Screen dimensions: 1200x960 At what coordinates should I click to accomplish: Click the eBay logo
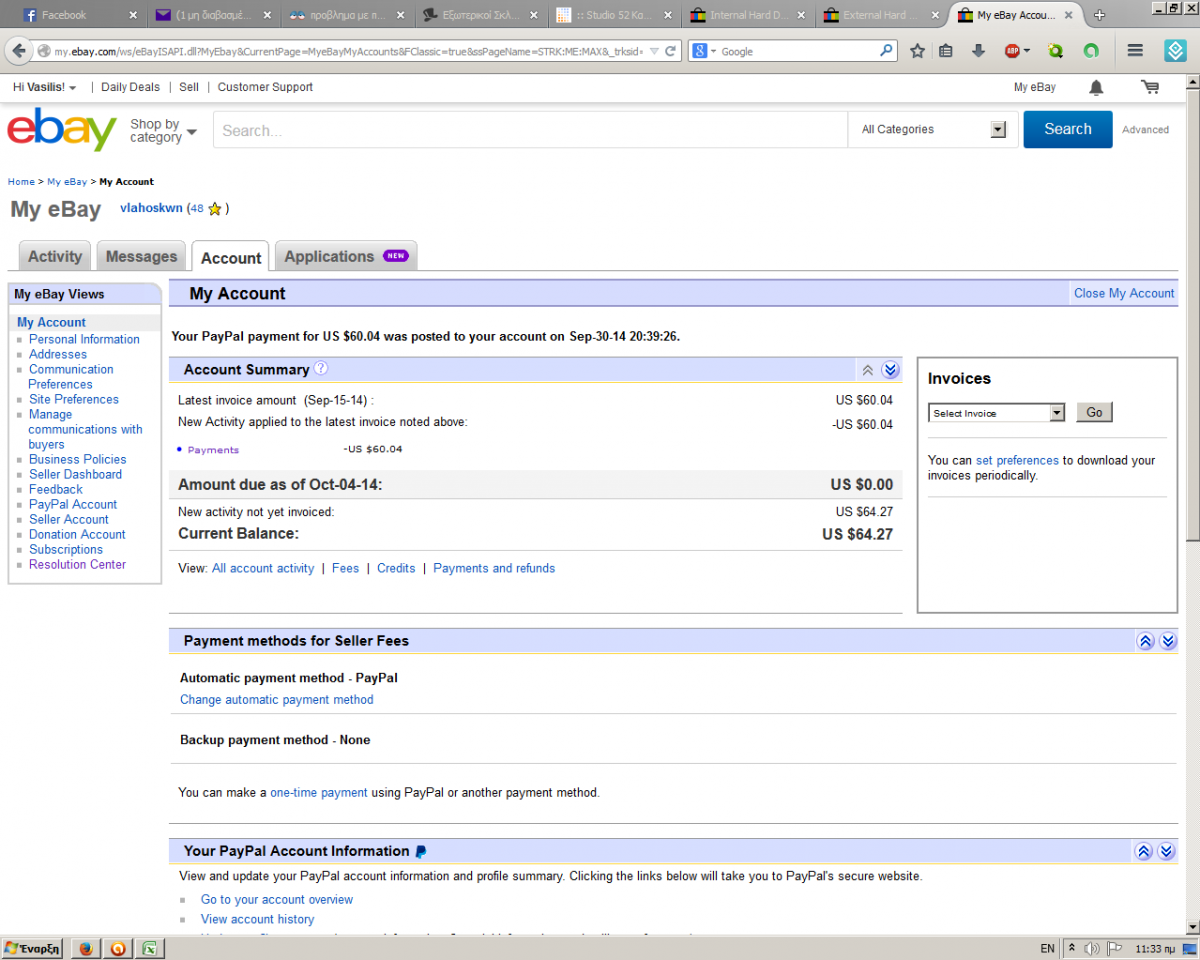click(x=62, y=130)
